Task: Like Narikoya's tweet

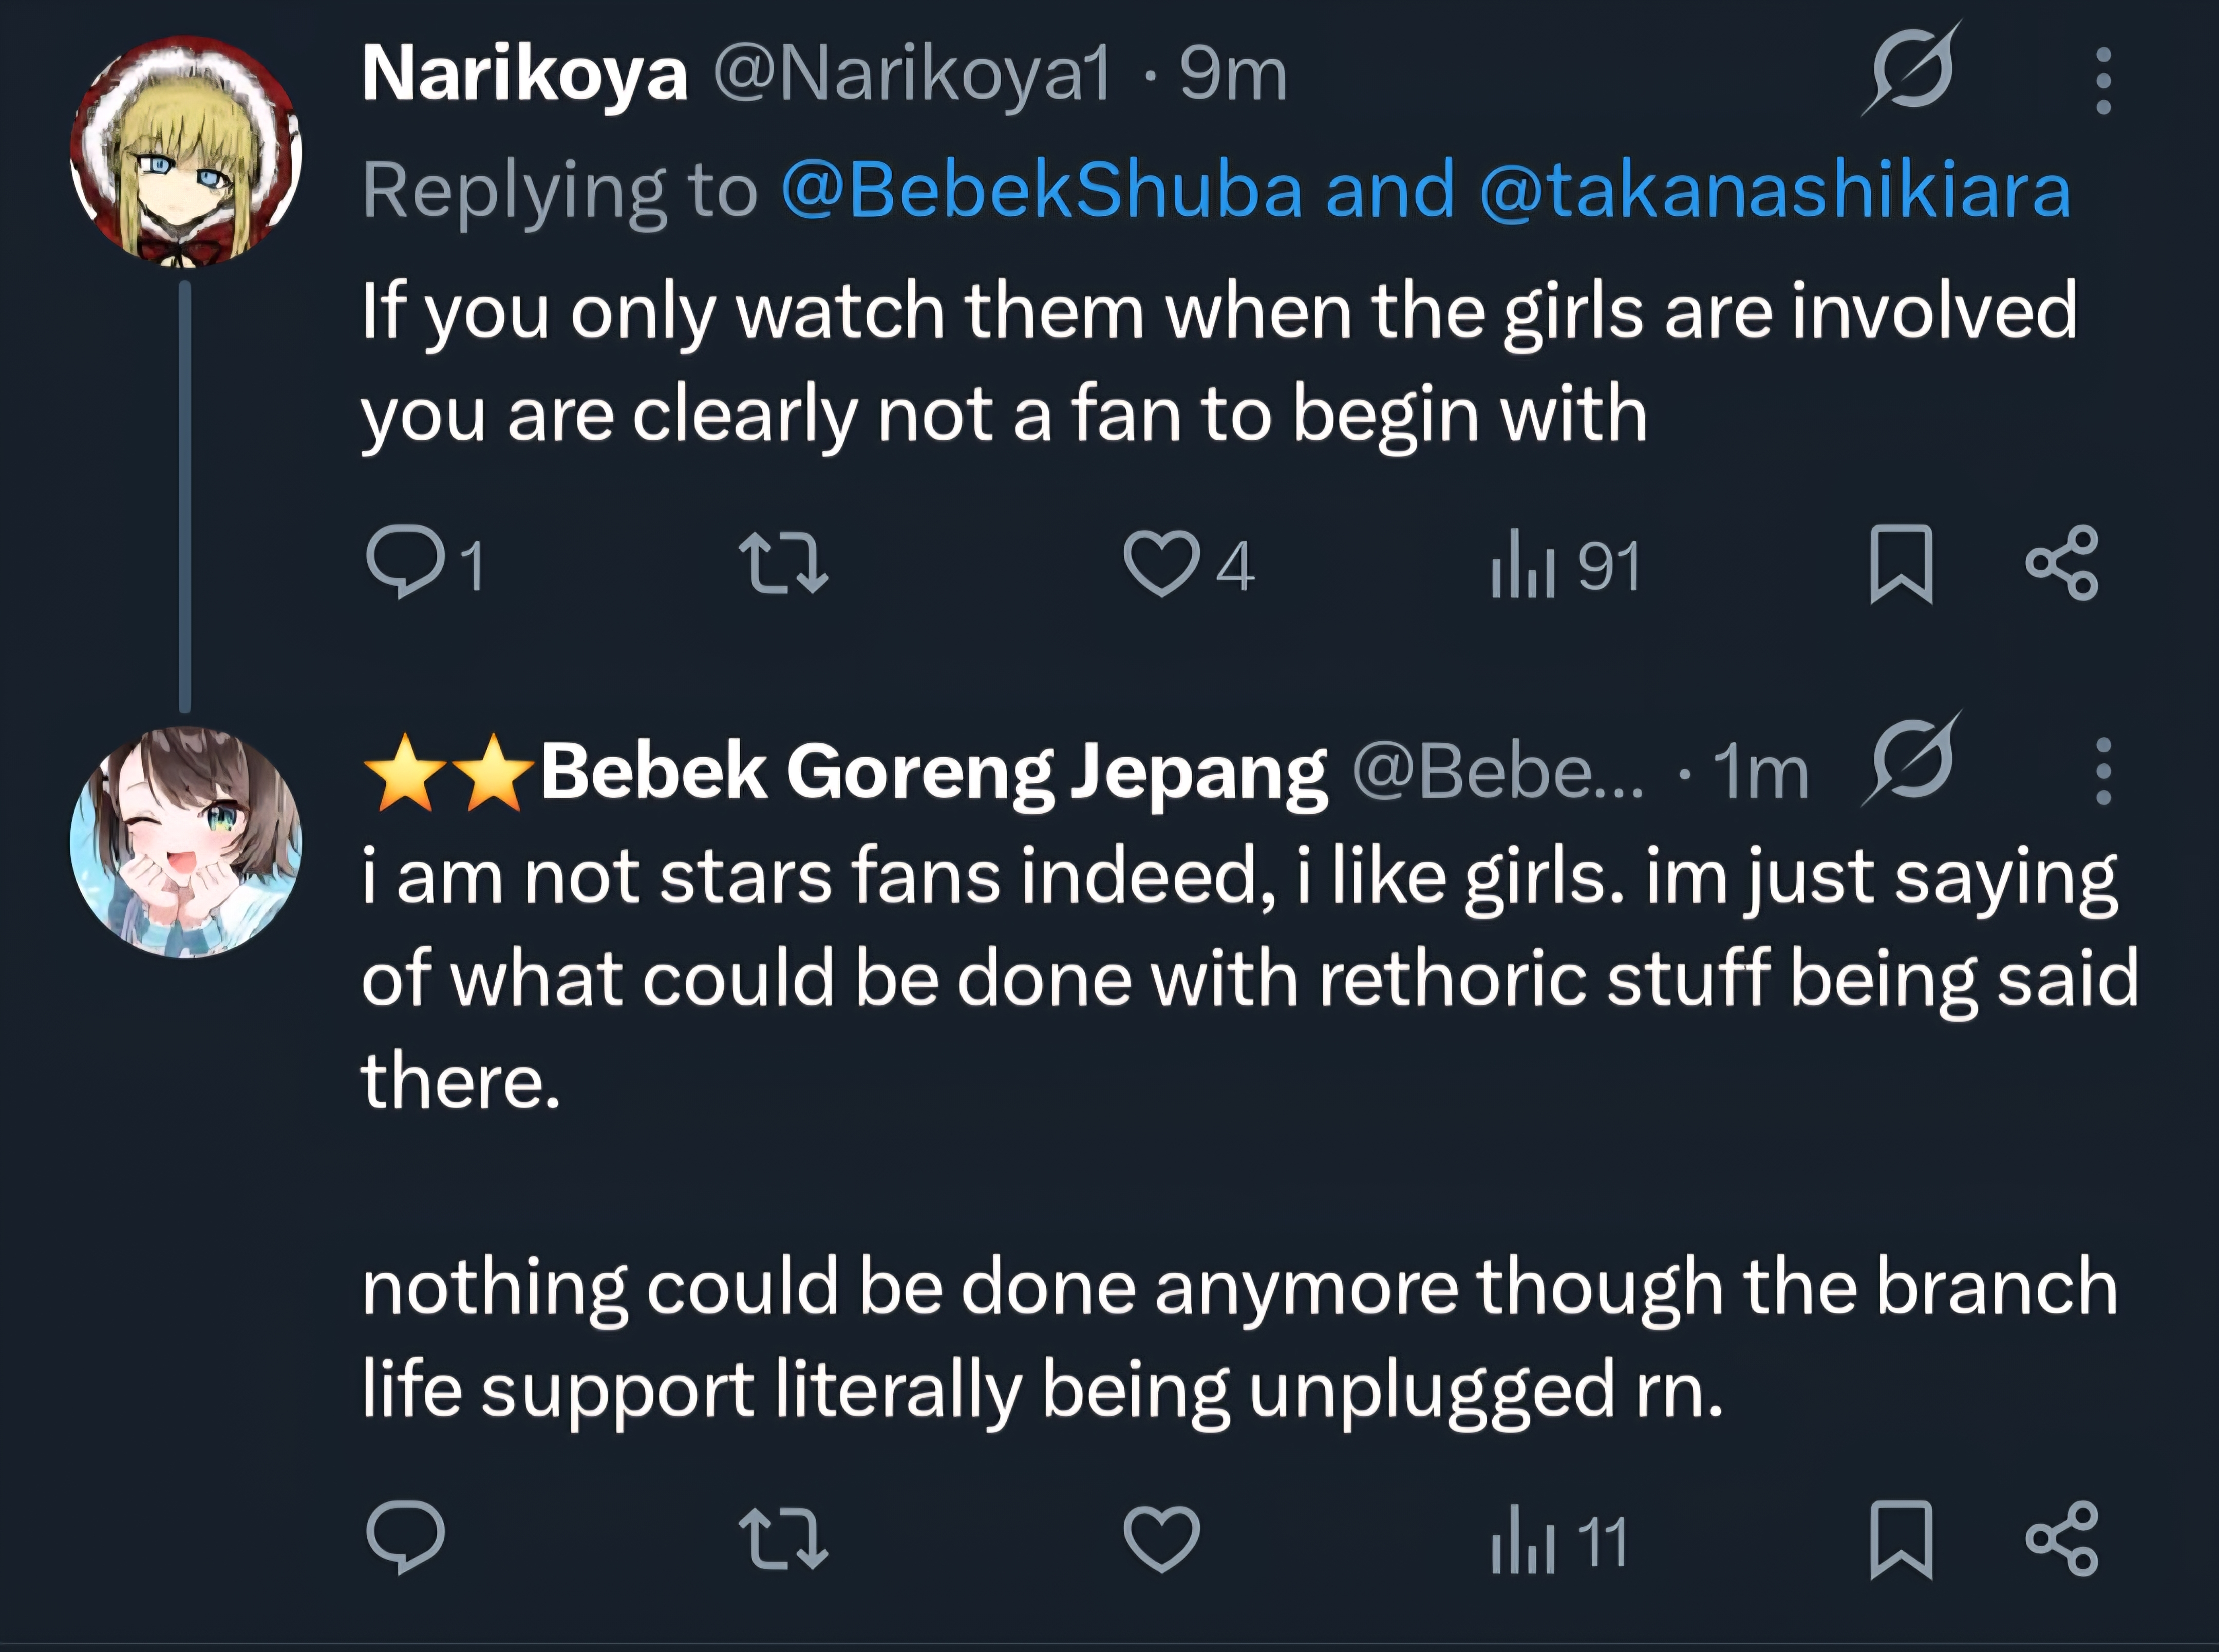Action: tap(1161, 563)
